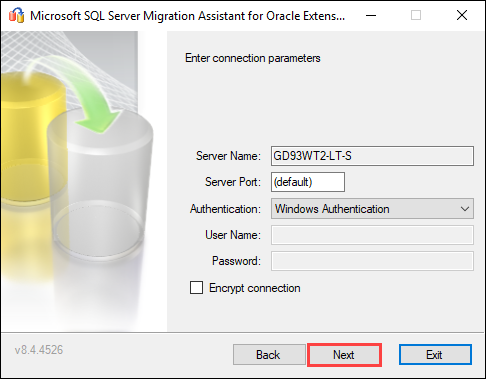The height and width of the screenshot is (379, 486).
Task: Click the 'User Name:' label
Action: 233,235
